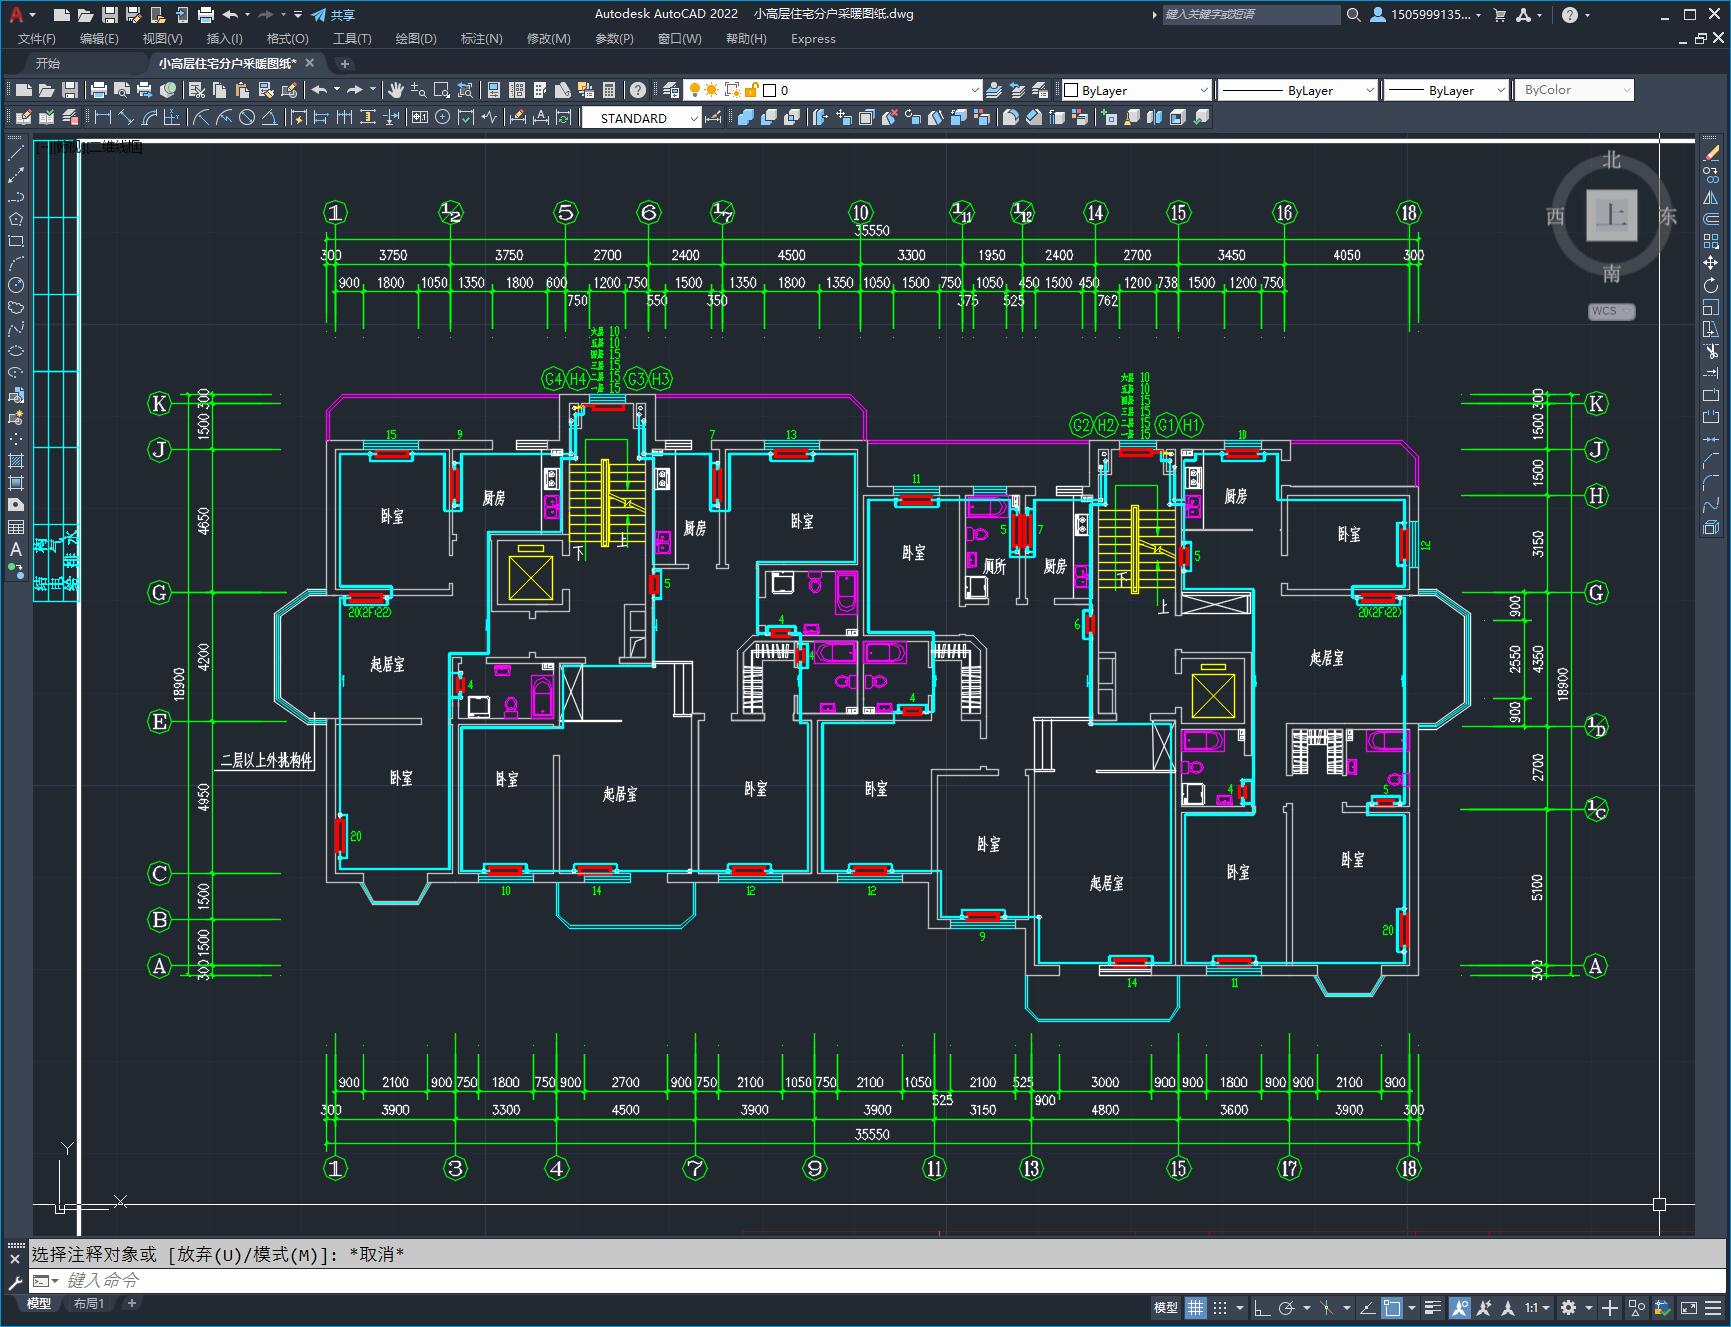
Task: Switch to the 开始 tab
Action: (x=48, y=63)
